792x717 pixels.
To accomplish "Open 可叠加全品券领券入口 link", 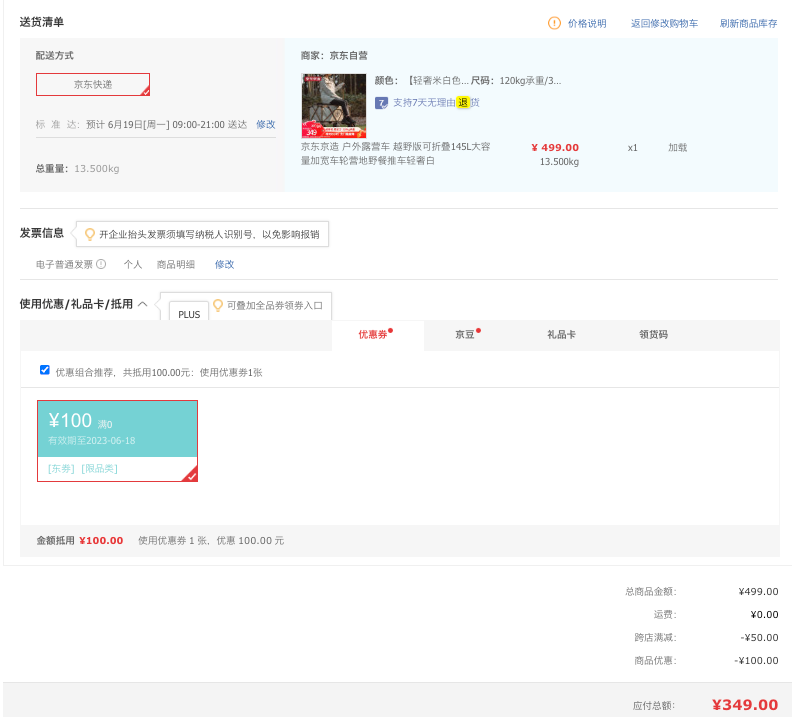I will pyautogui.click(x=274, y=305).
